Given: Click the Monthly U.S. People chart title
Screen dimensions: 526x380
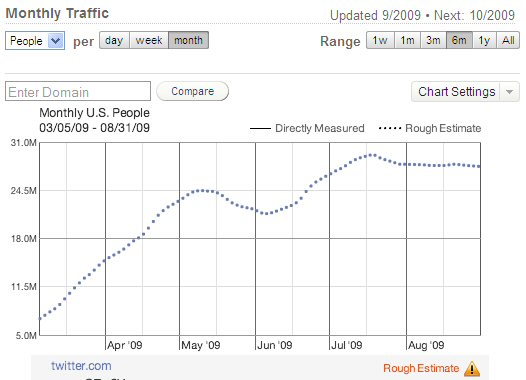Looking at the screenshot, I should pyautogui.click(x=95, y=113).
